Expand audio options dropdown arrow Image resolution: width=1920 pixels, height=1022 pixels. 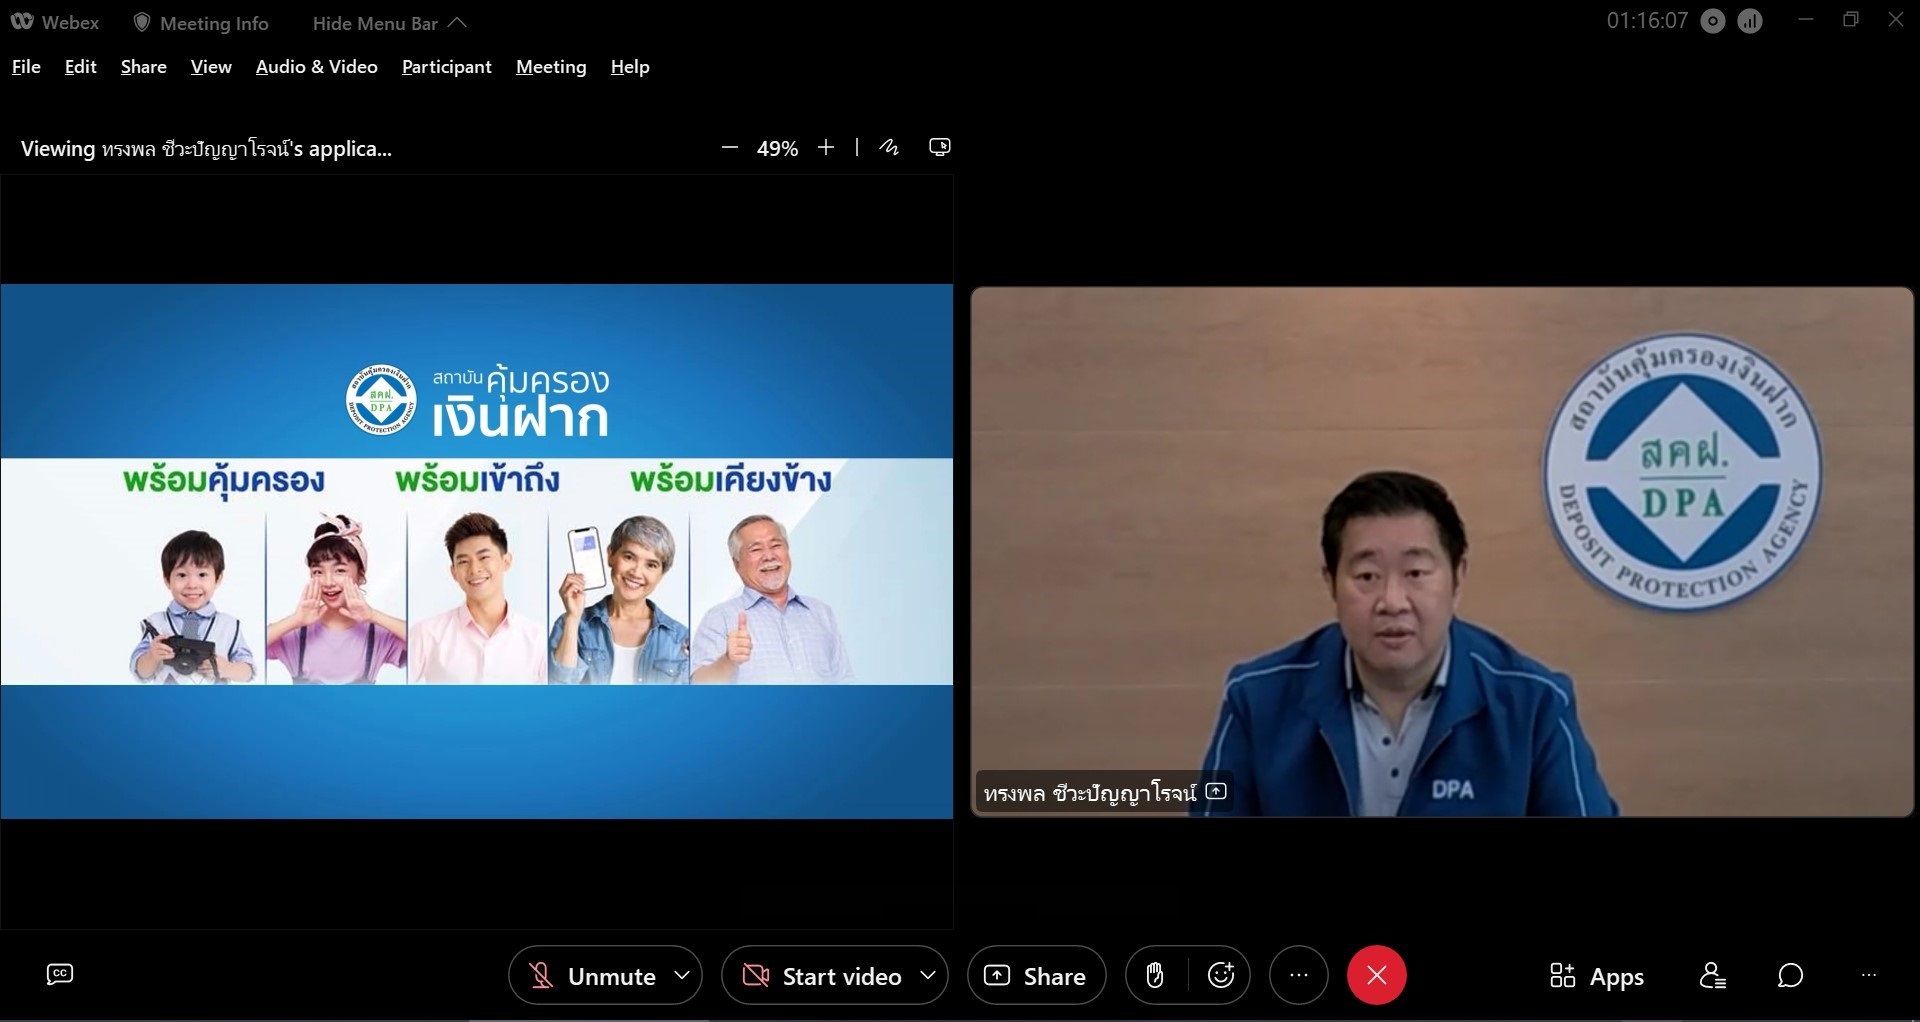coord(683,975)
